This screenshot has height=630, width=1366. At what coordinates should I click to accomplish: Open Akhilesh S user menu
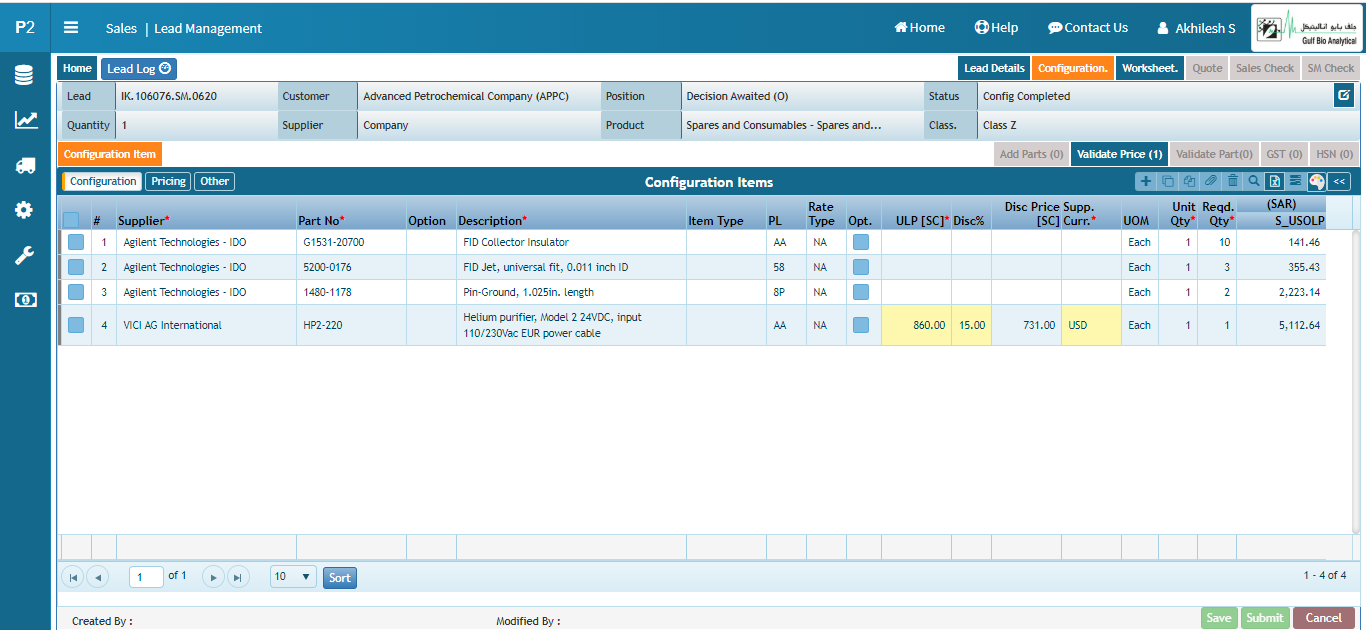pyautogui.click(x=1196, y=29)
